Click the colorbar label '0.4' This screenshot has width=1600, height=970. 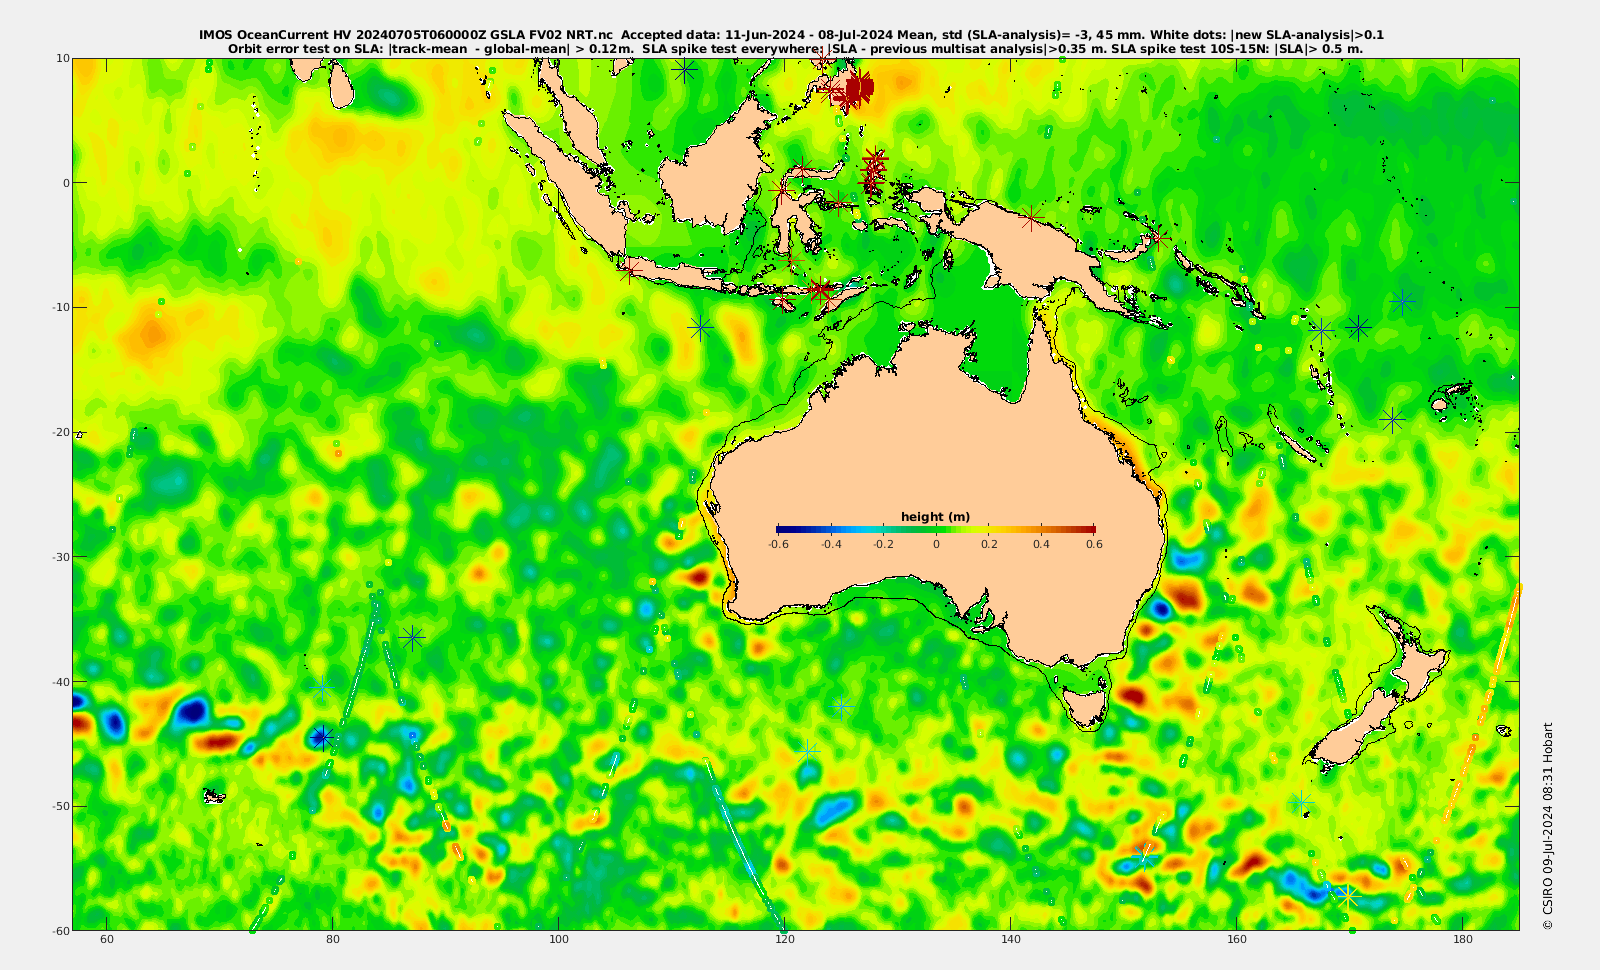pos(1042,544)
